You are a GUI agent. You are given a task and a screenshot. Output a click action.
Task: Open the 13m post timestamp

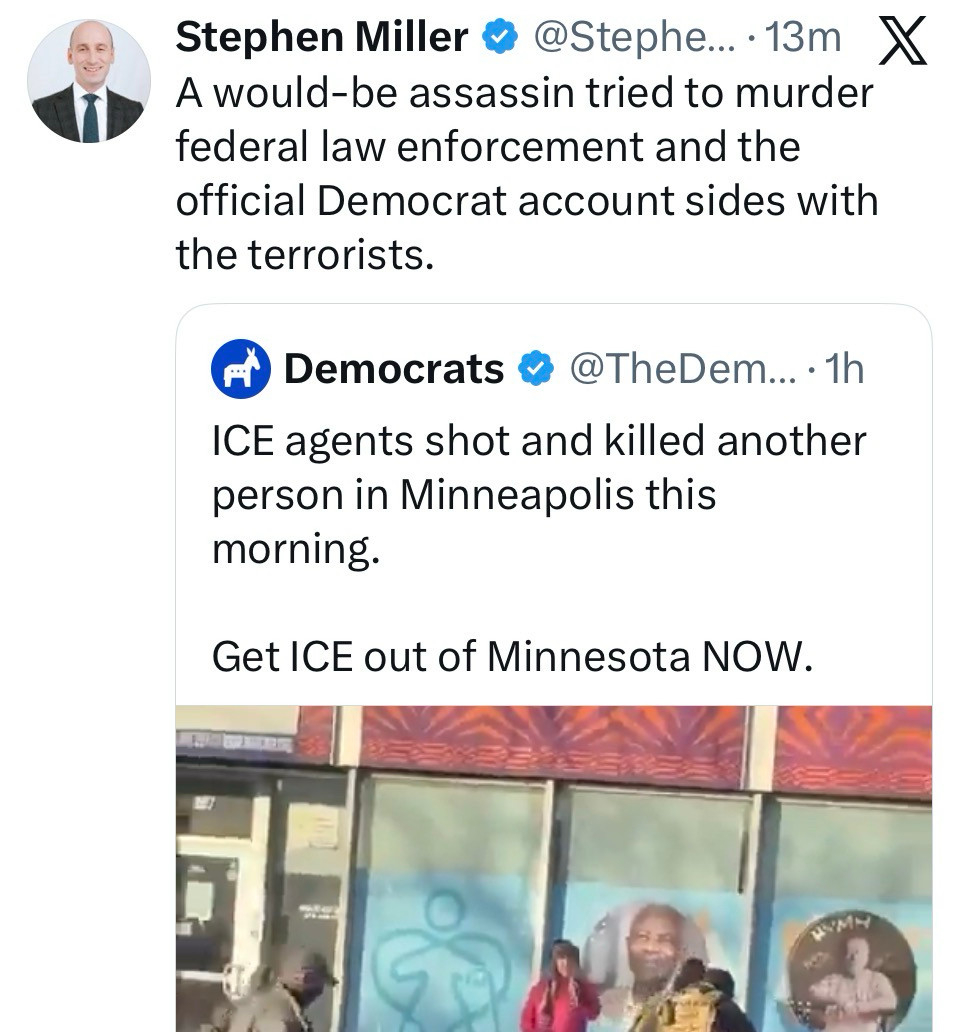[806, 38]
